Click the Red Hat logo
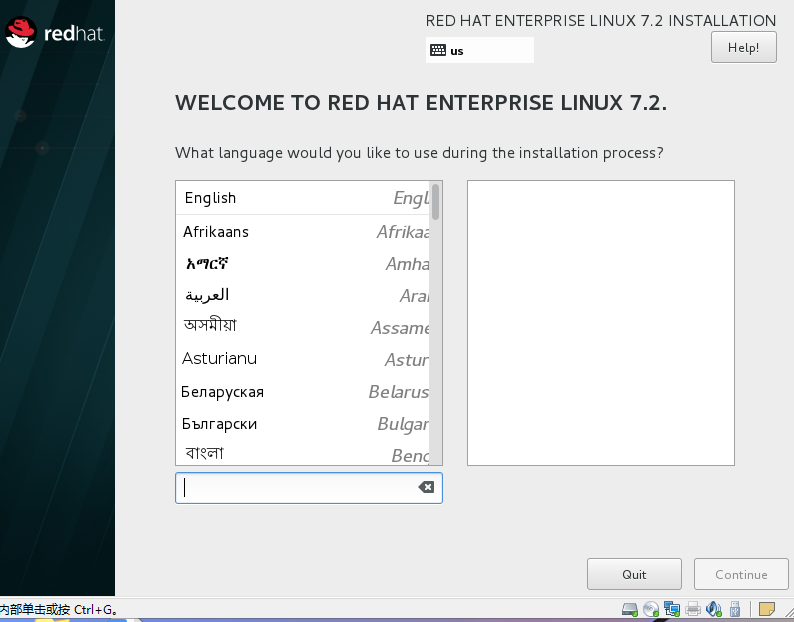Screen dimensions: 794x622 click(54, 33)
